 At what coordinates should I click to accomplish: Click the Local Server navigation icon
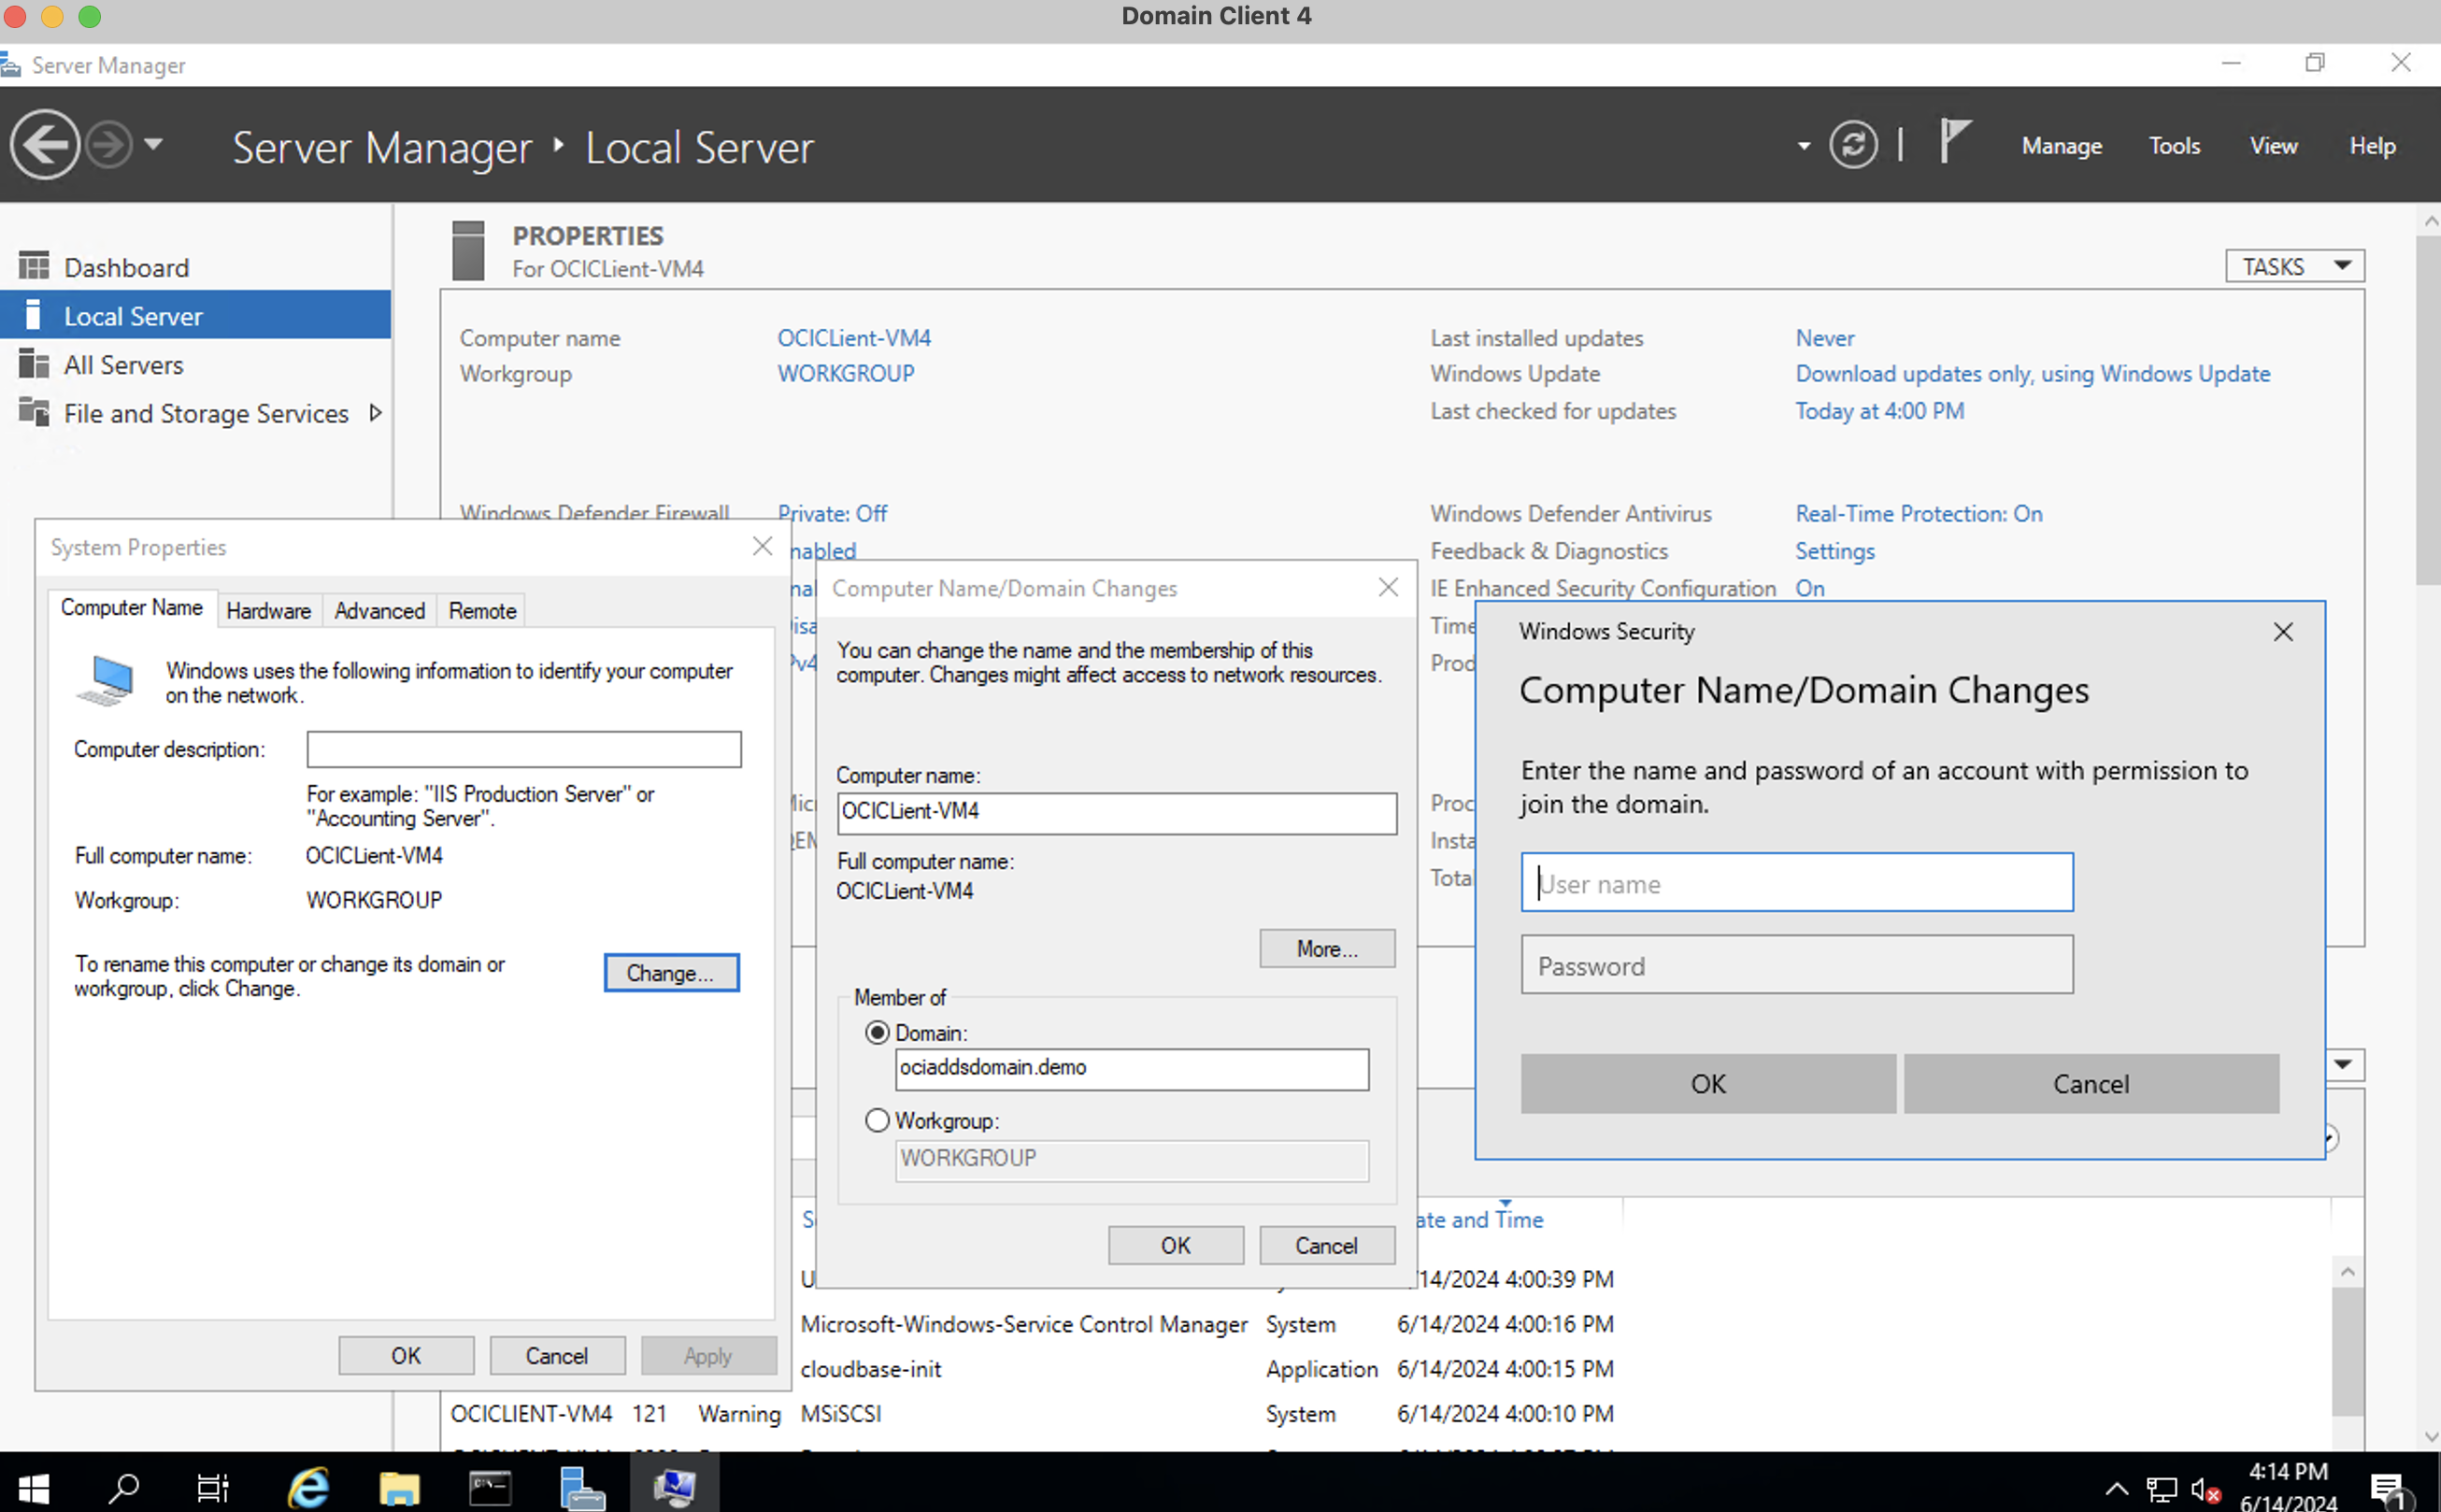click(32, 314)
